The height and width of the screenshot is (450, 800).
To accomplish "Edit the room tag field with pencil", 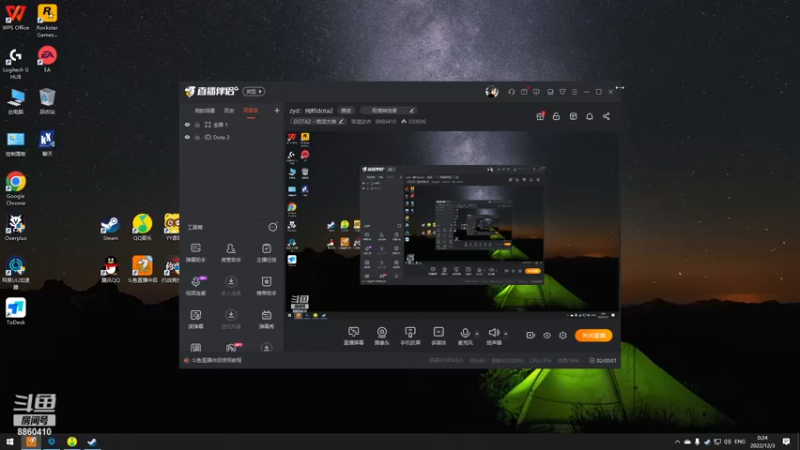I will pos(388,110).
